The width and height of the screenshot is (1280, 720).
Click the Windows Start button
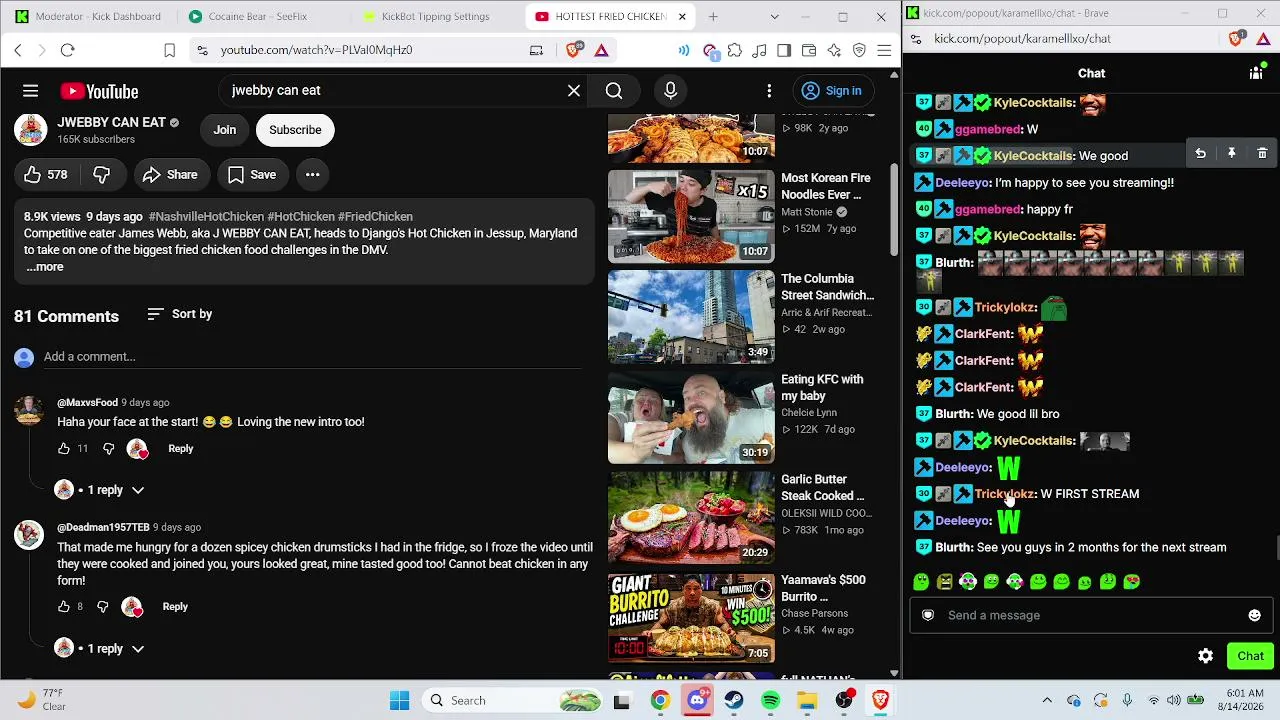click(x=400, y=701)
